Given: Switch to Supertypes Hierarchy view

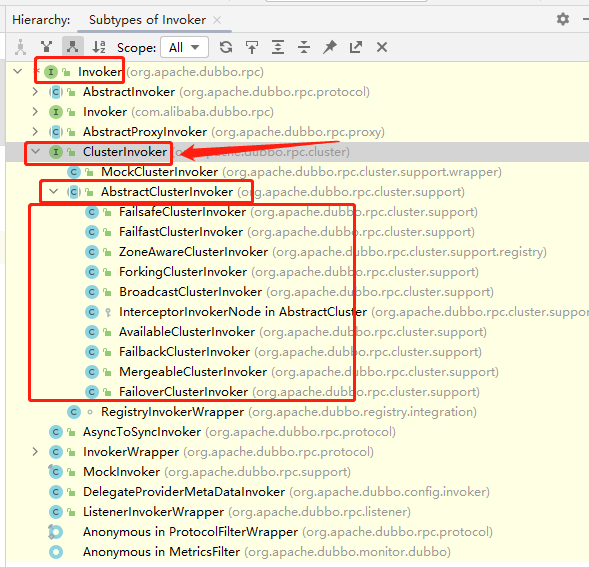Looking at the screenshot, I should pos(47,47).
